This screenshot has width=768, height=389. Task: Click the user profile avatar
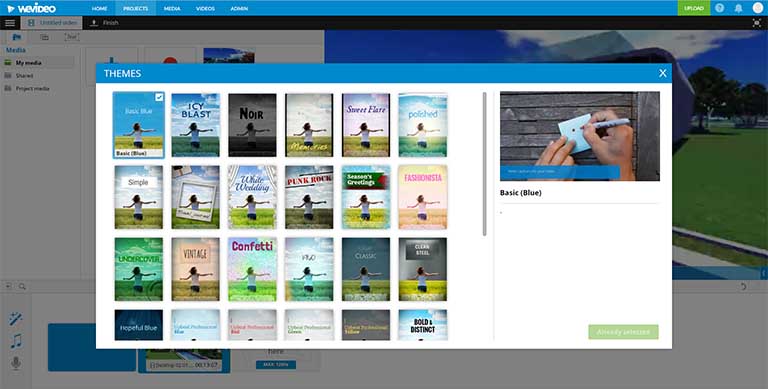(758, 8)
